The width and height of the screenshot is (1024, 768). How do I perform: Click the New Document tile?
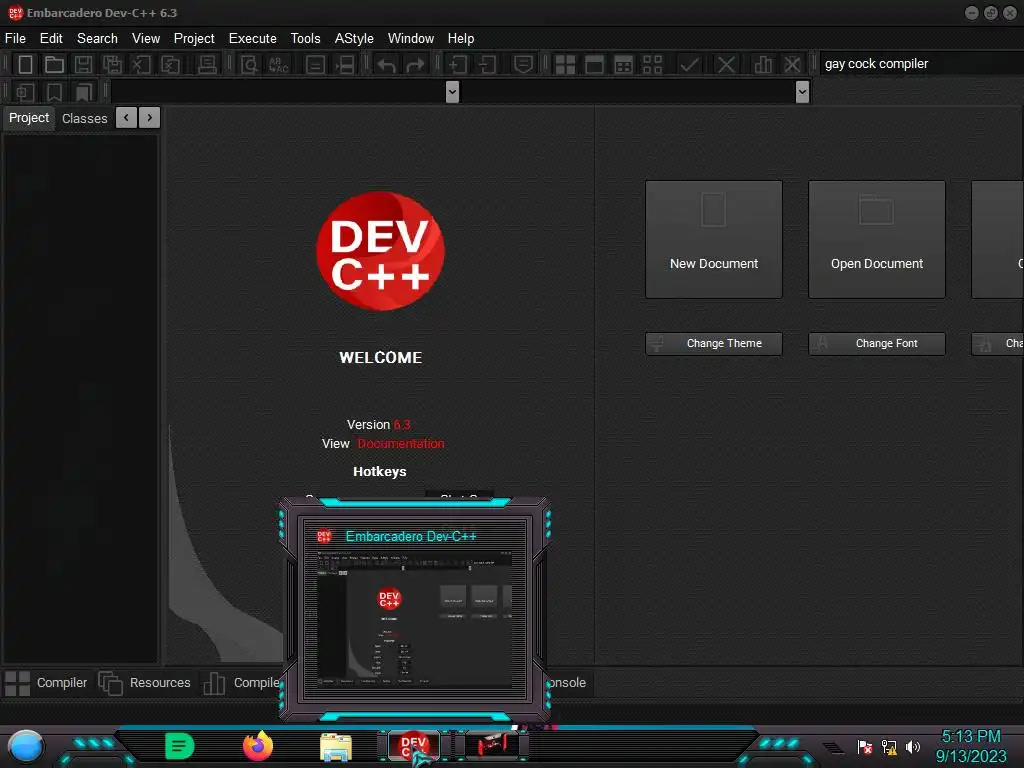point(714,239)
